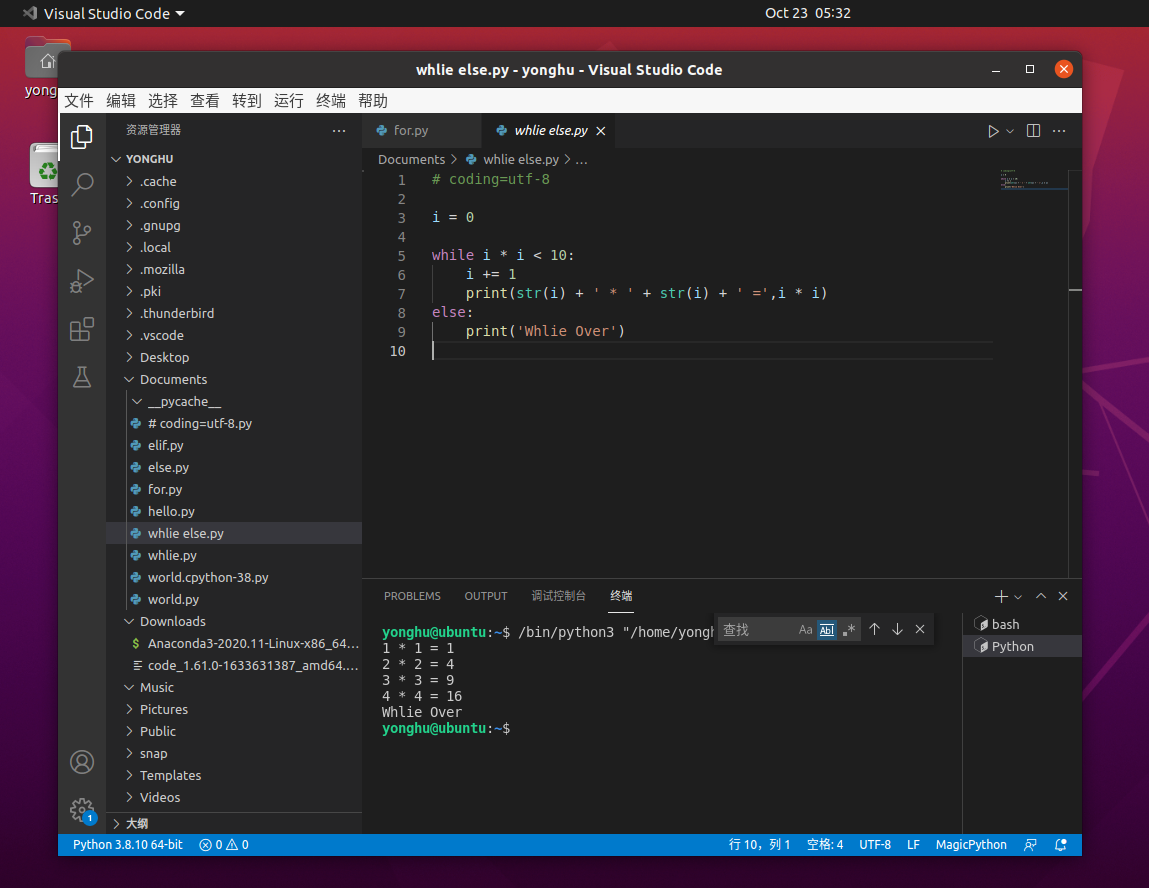Open elif.py in the file explorer
1149x888 pixels.
coord(166,445)
